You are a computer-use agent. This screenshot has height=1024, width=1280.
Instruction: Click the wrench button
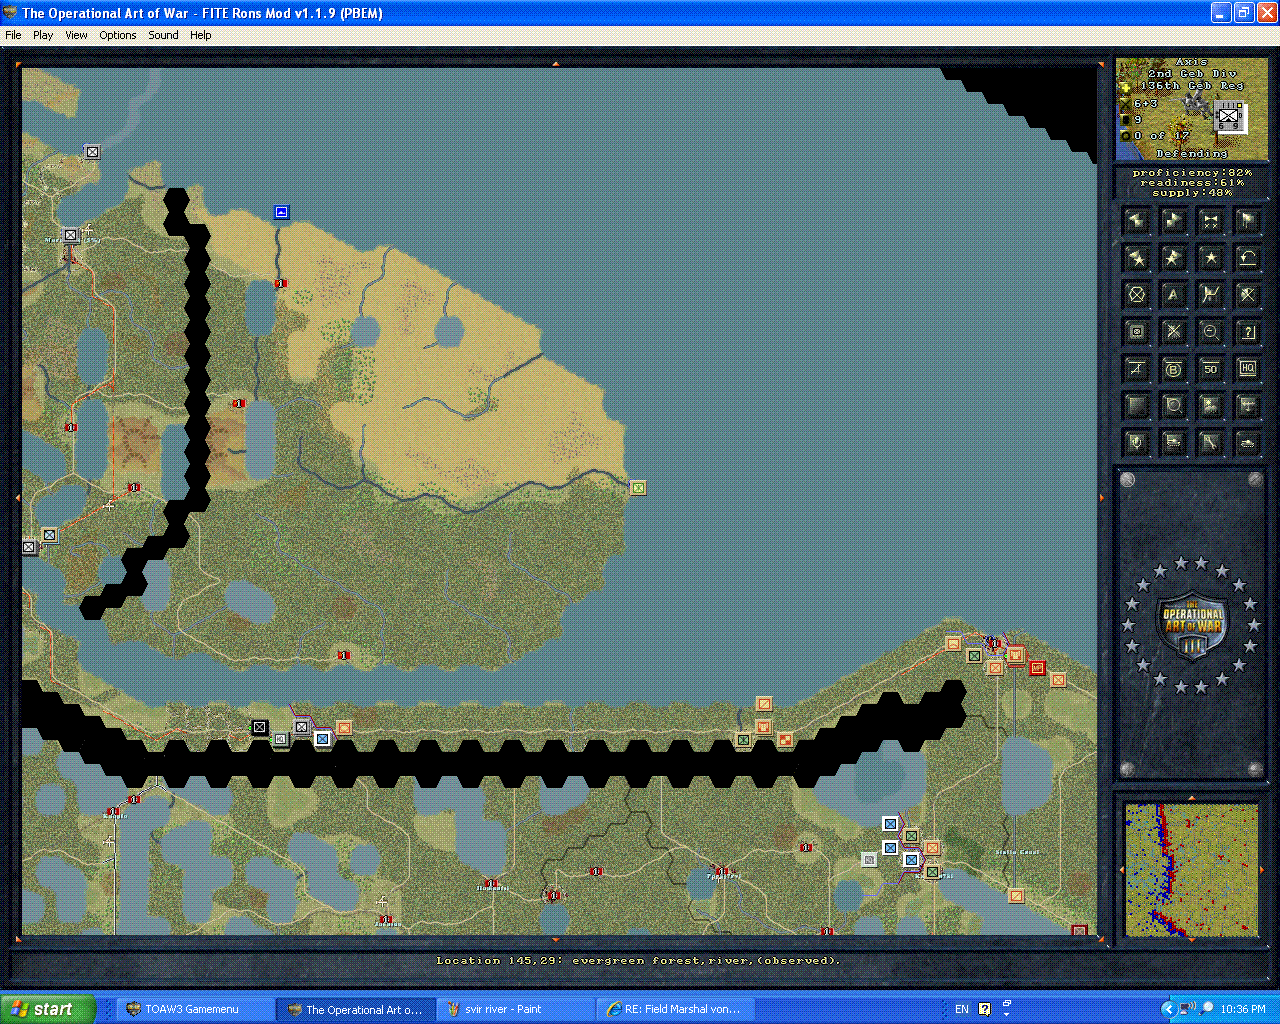(x=1211, y=442)
